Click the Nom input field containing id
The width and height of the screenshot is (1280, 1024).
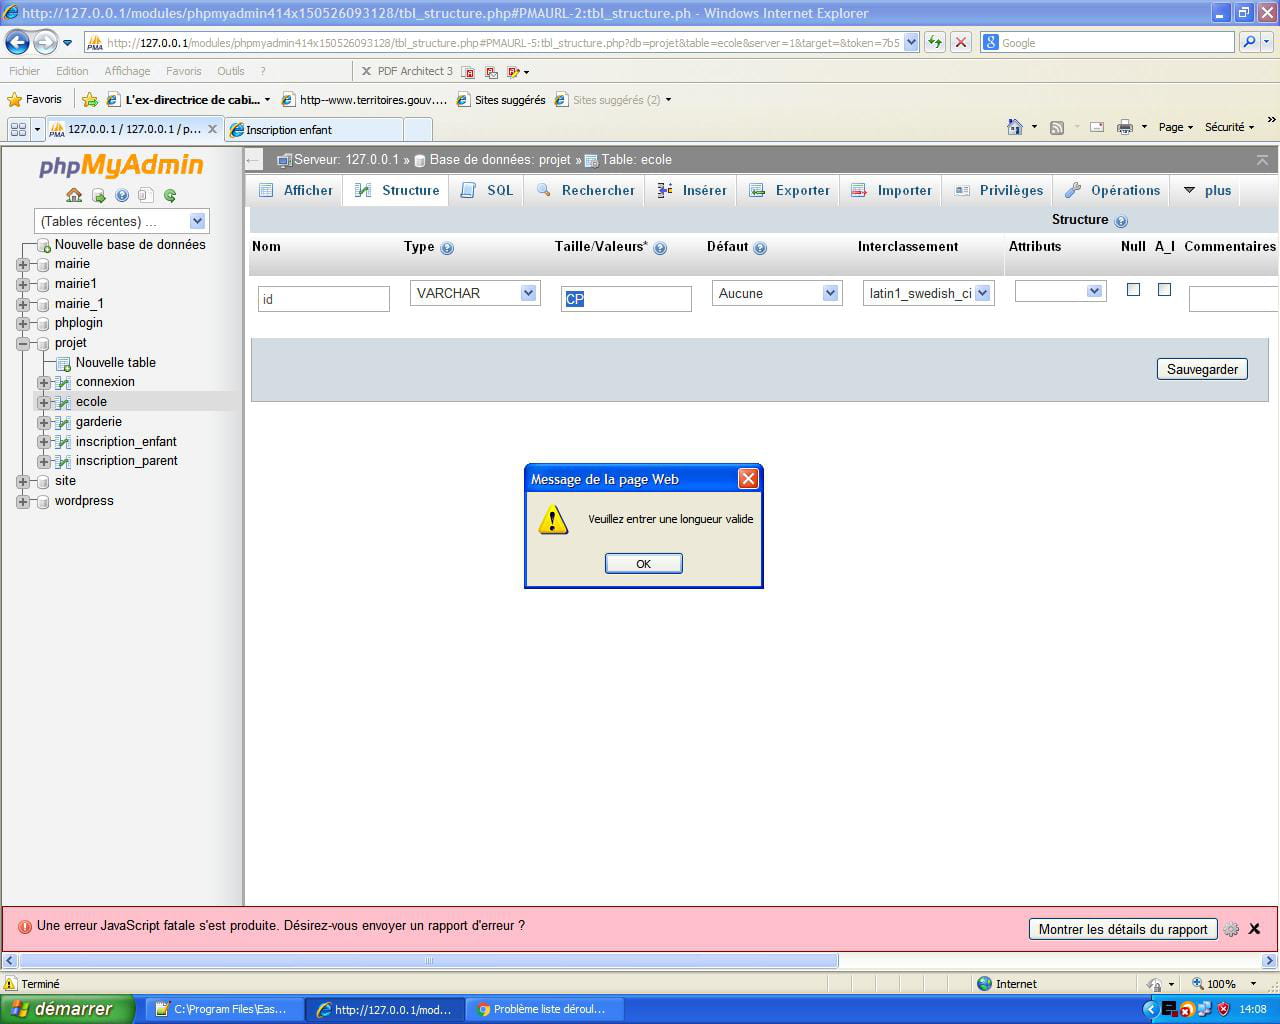tap(324, 298)
